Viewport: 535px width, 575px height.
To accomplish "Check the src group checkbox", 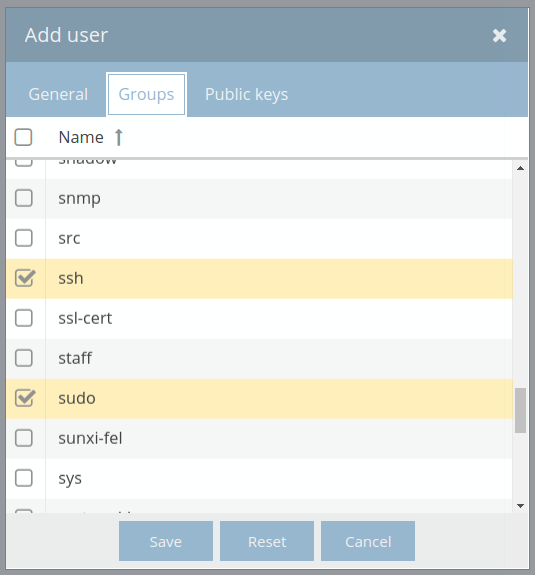I will (24, 238).
